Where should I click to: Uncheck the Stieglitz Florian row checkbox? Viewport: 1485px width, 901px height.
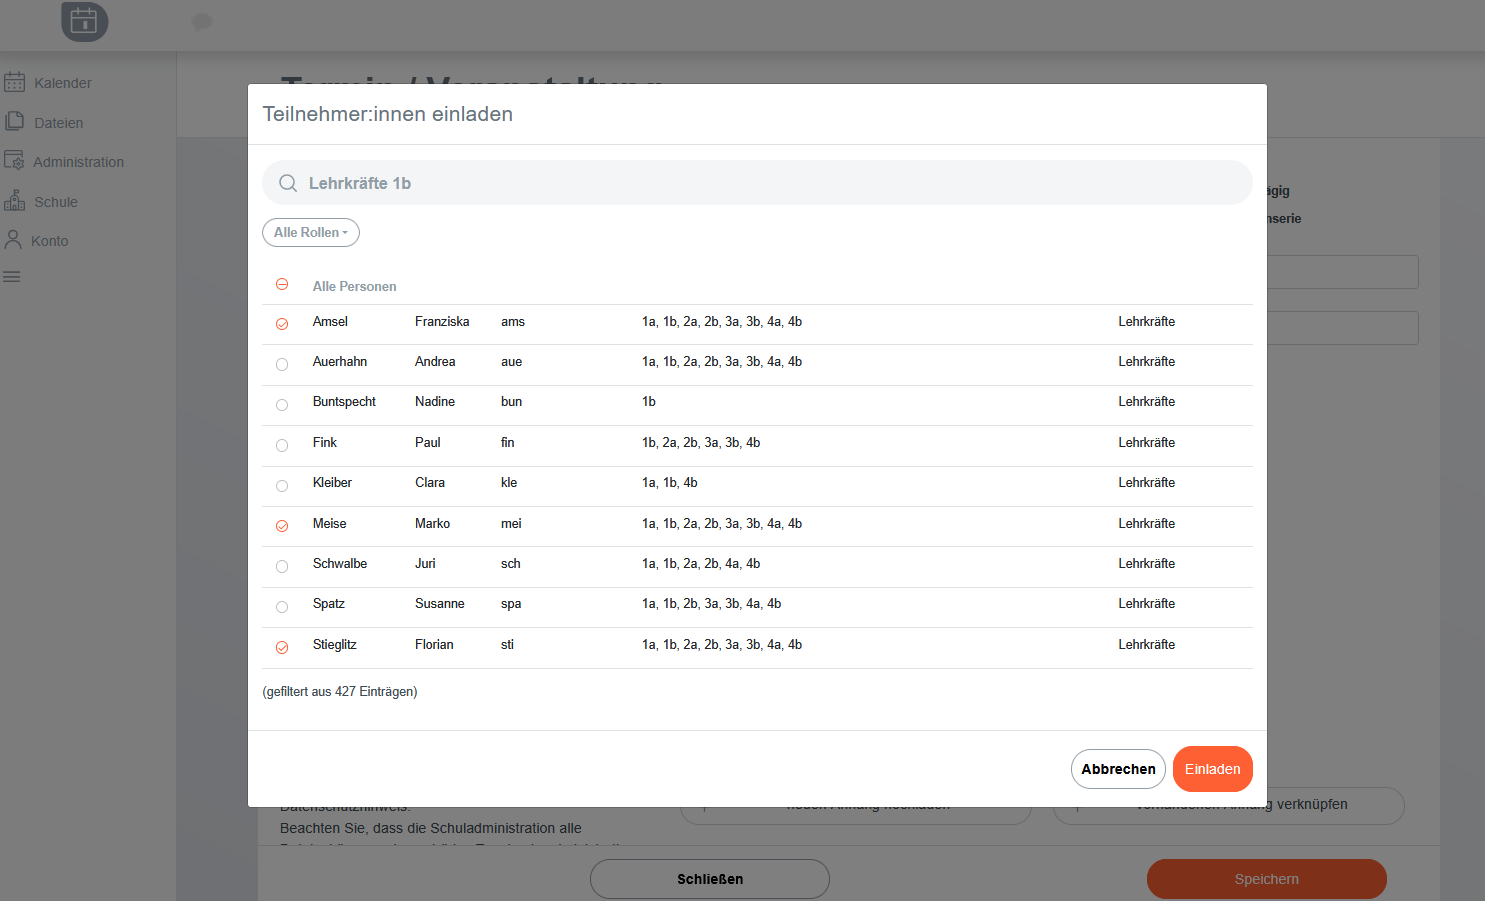pos(282,648)
